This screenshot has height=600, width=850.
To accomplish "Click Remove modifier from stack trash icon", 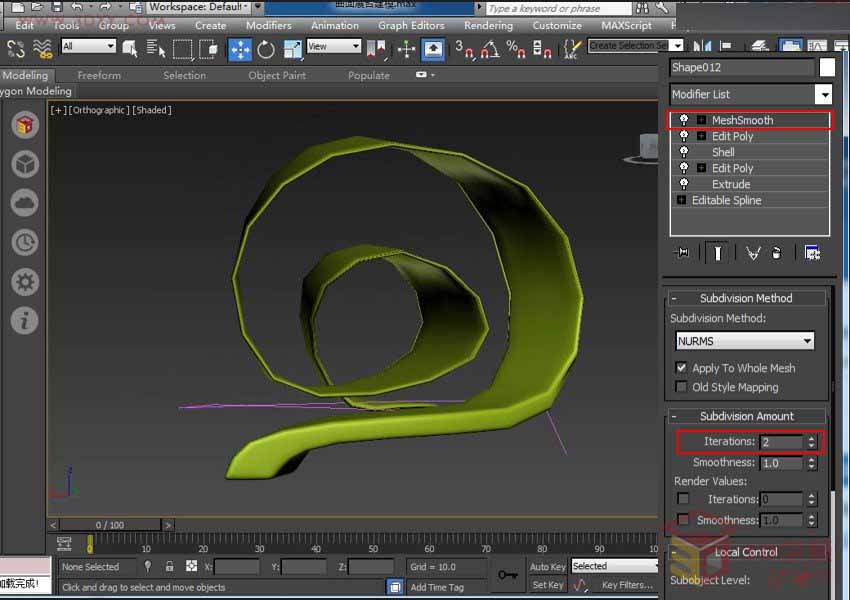I will [777, 253].
